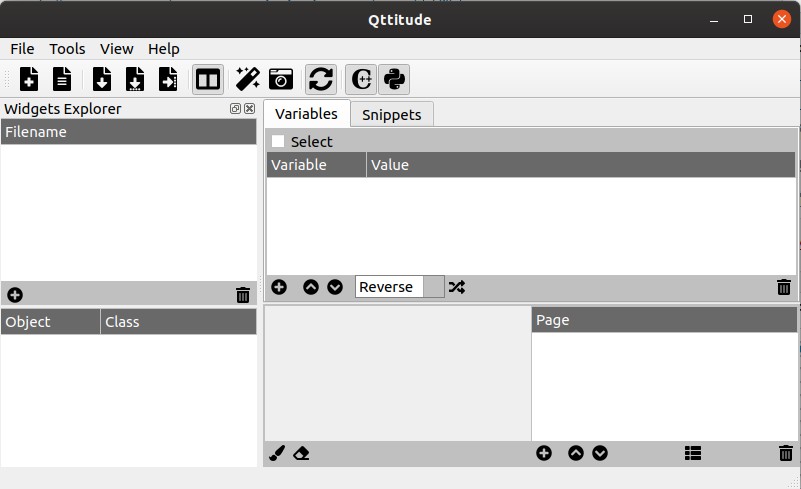Viewport: 801px width, 489px height.
Task: Delete selected file in Widgets Explorer
Action: tap(243, 295)
